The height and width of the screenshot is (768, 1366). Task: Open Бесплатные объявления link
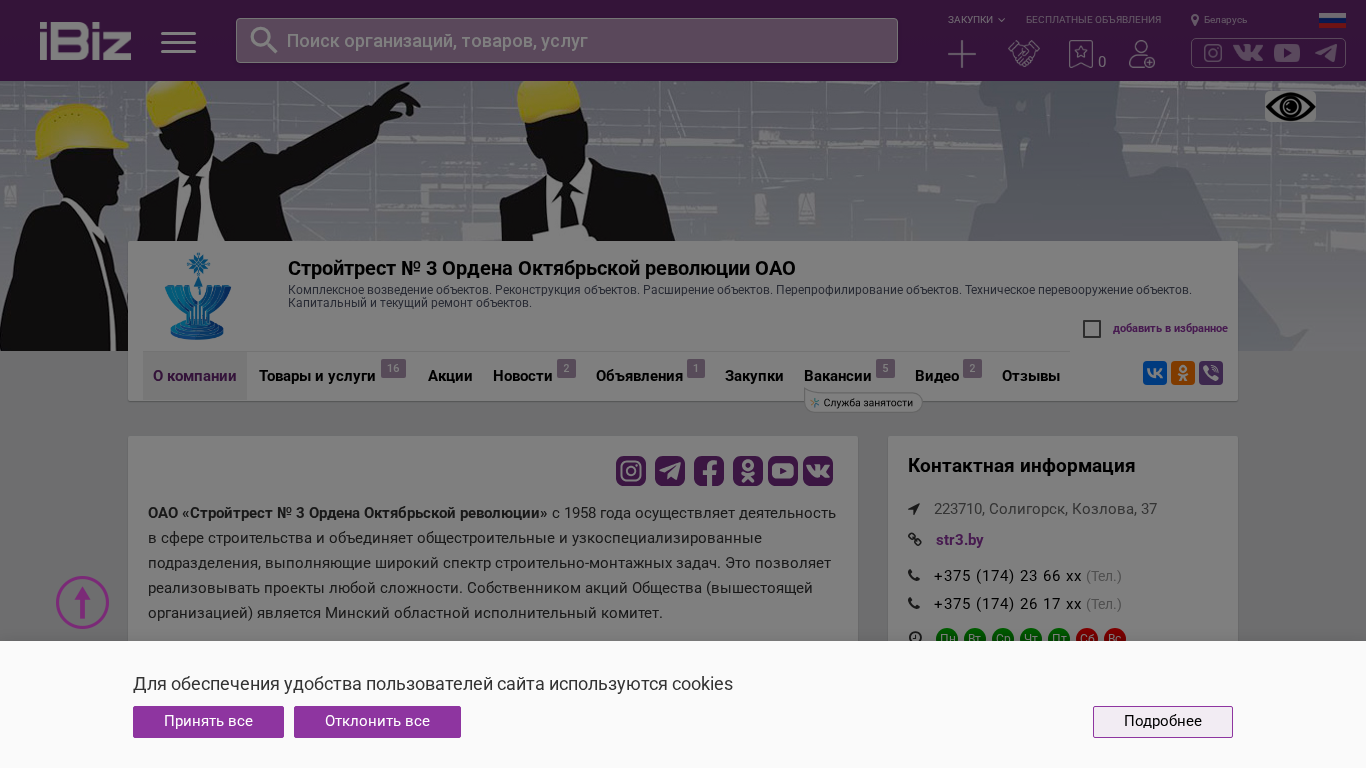point(1093,20)
